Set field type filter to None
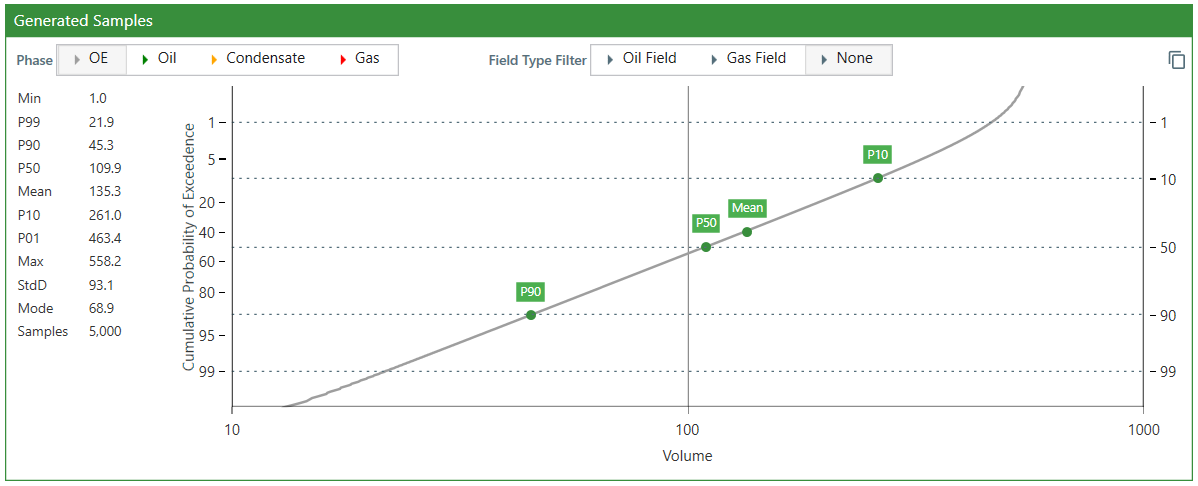 848,59
